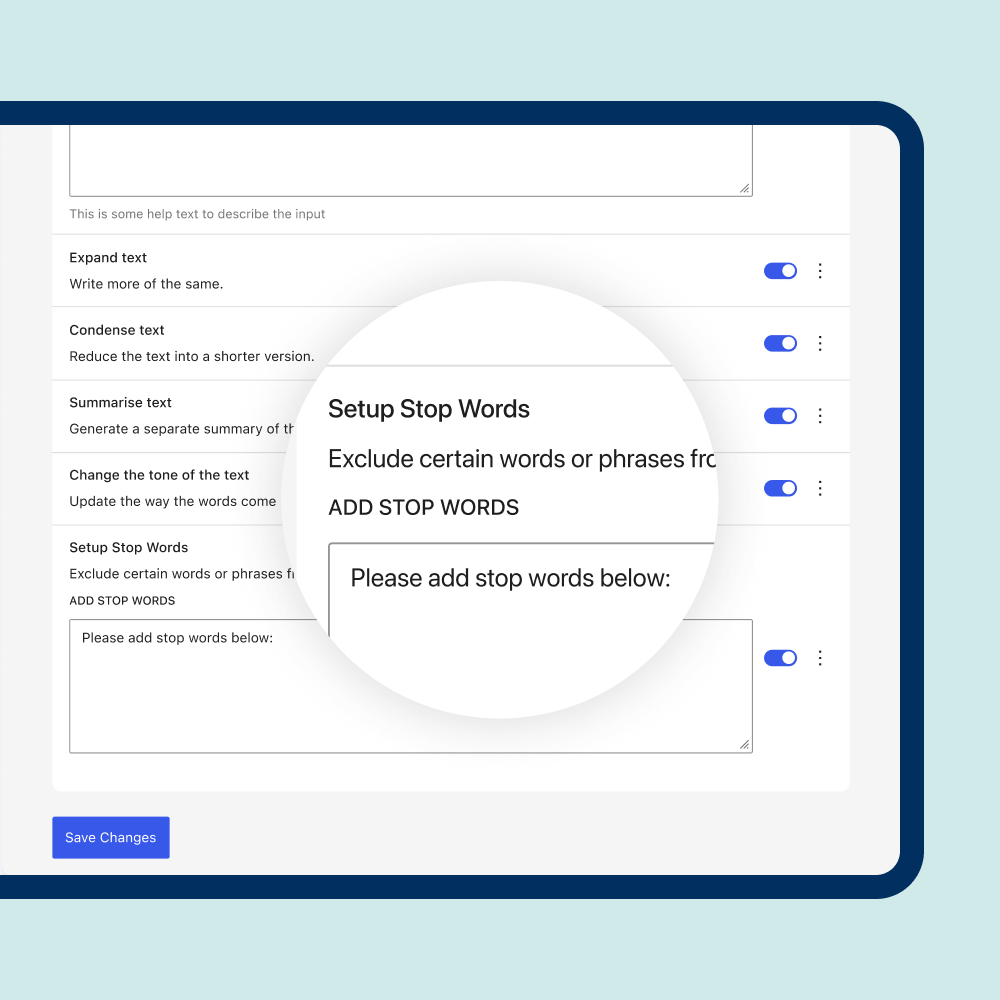1000x1000 pixels.
Task: Click the magnified ADD STOP WORDS label
Action: [x=423, y=508]
